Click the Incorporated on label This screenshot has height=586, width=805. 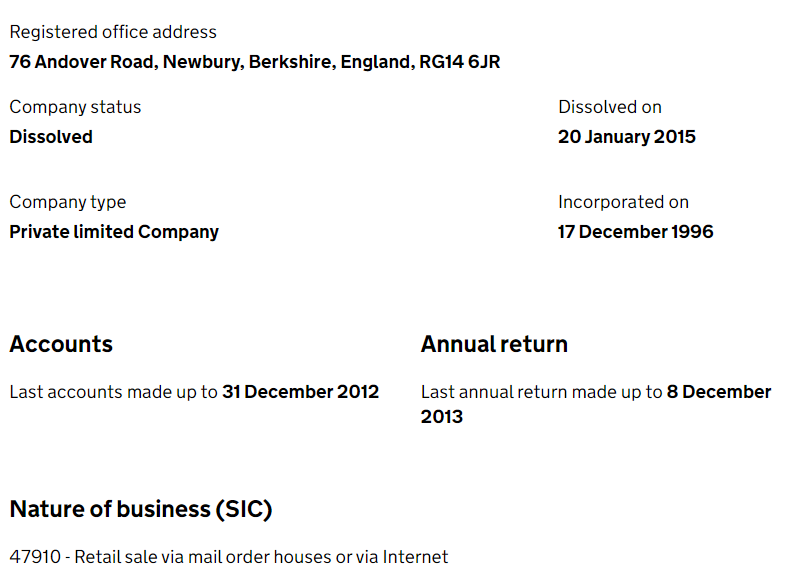pyautogui.click(x=623, y=202)
